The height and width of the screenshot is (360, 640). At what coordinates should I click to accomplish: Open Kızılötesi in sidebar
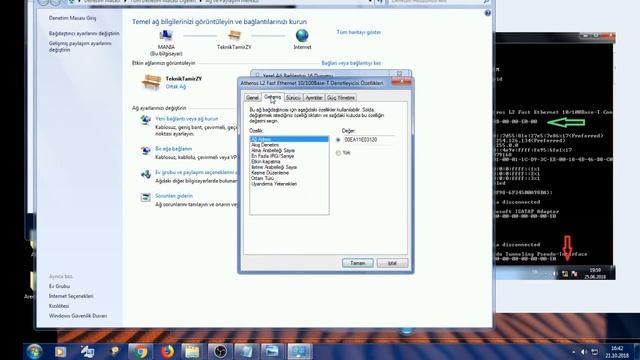click(x=59, y=306)
